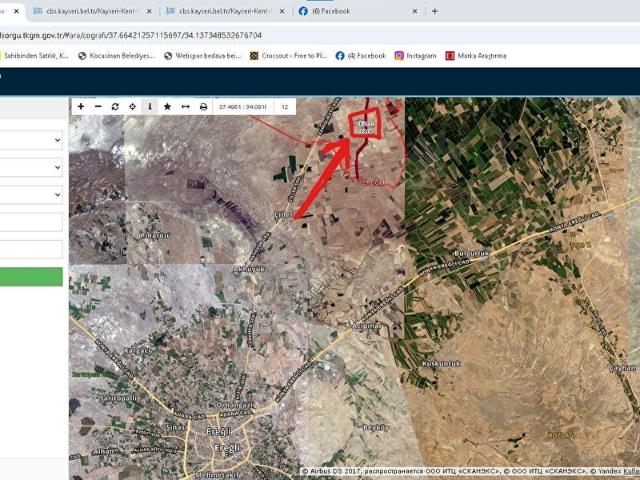Open a new browser tab with plus button
640x480 pixels.
click(435, 11)
